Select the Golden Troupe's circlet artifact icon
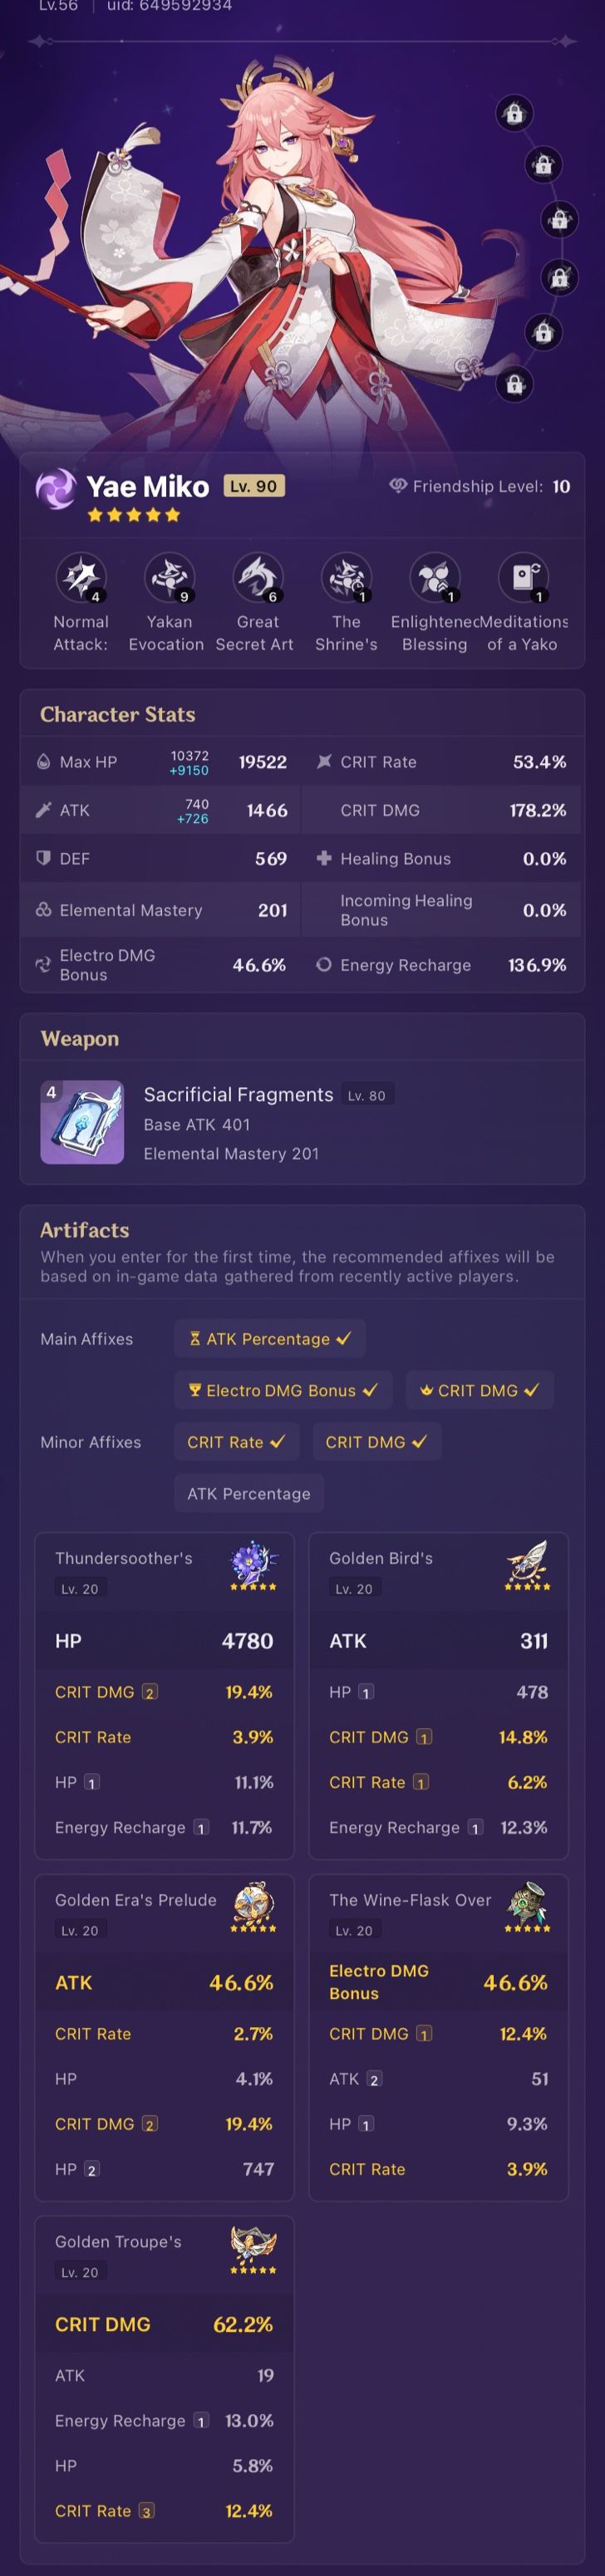The height and width of the screenshot is (2576, 605). click(254, 2247)
